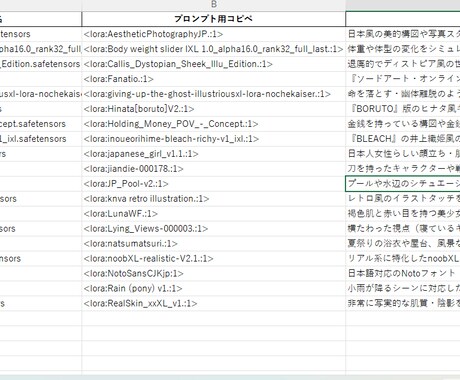
Task: Click cell <lora:Callis_Dystopian_Sheek_Illu_Edition.:1>
Action: pos(214,64)
